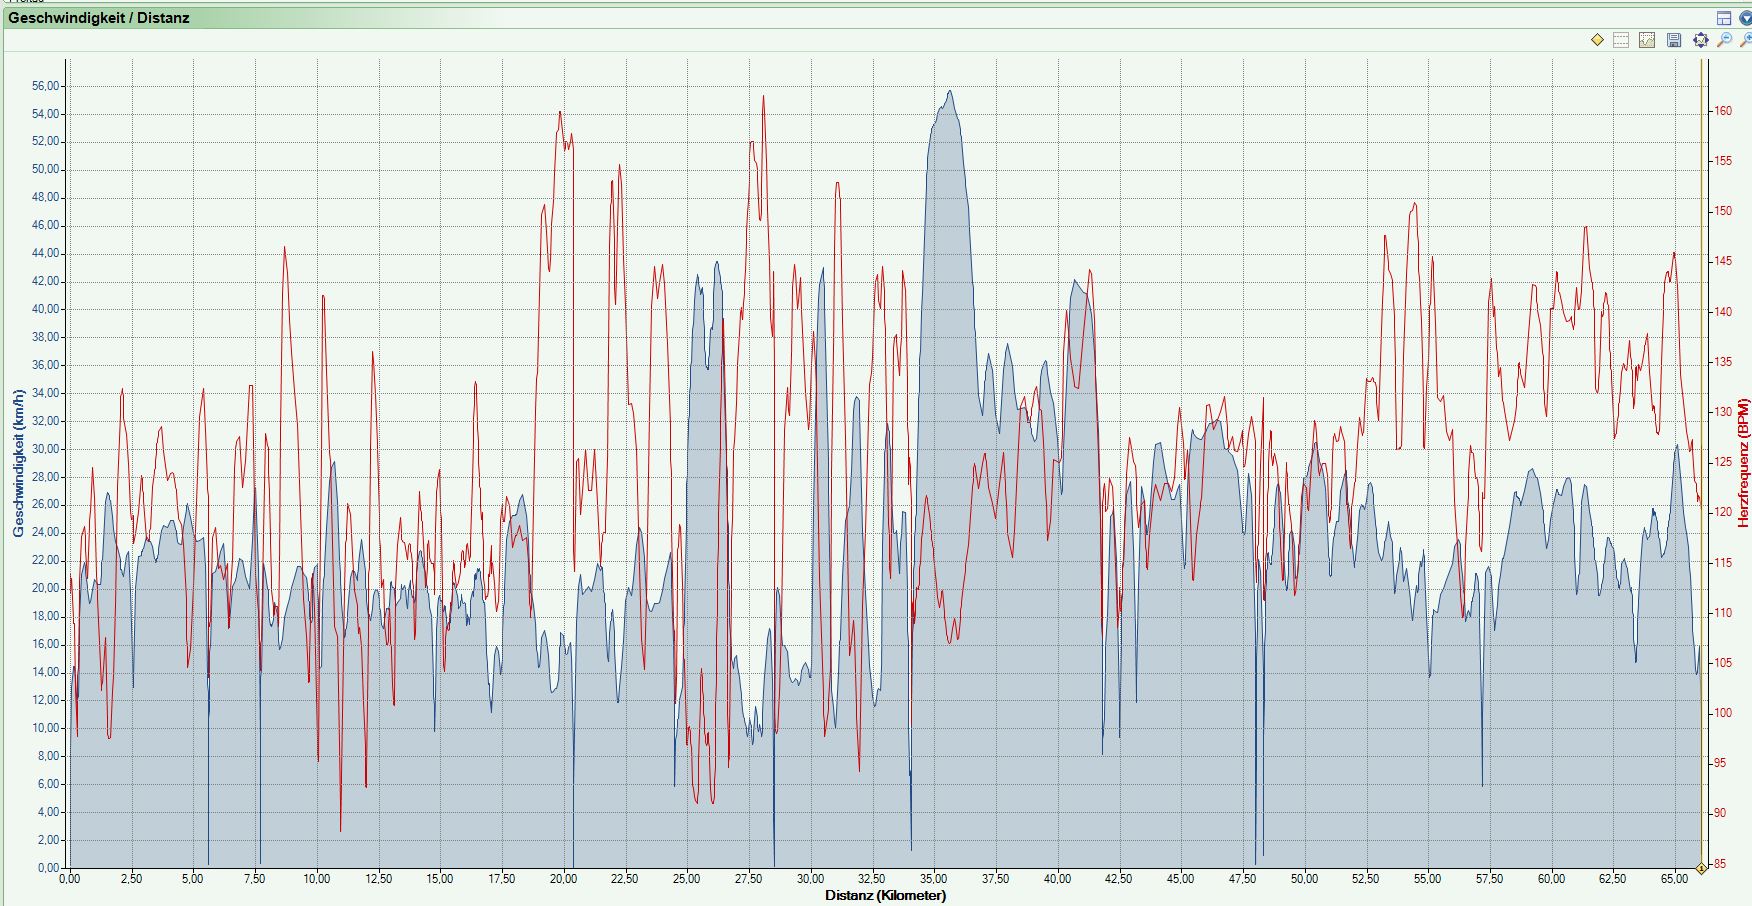
Task: Click the Herzfrequenz (BPM) axis label
Action: pyautogui.click(x=1743, y=463)
